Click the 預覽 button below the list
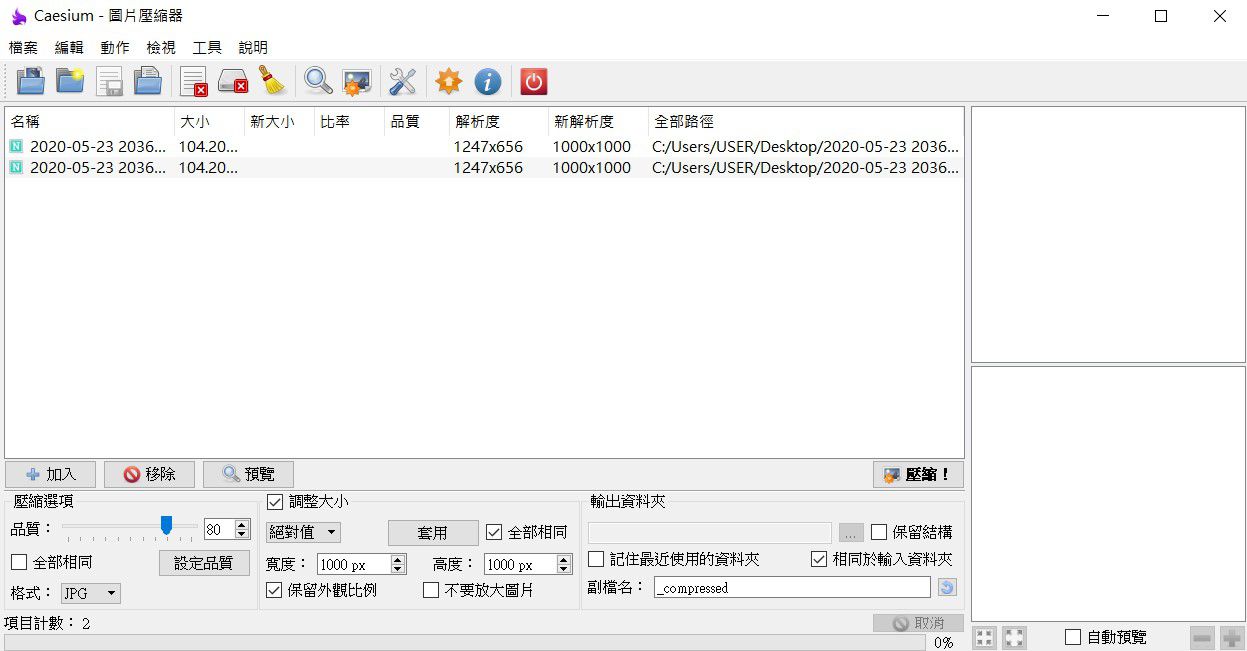1247x651 pixels. (x=248, y=474)
